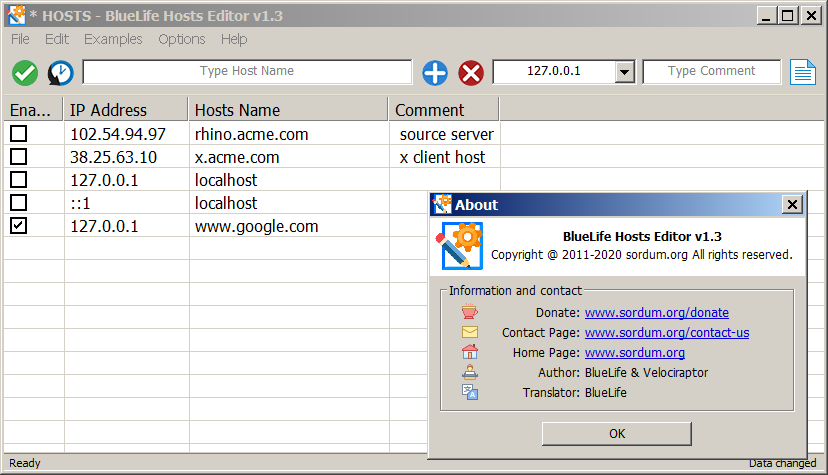This screenshot has width=828, height=475.
Task: Click the 127.0.0.1 IP combo box text
Action: point(553,72)
